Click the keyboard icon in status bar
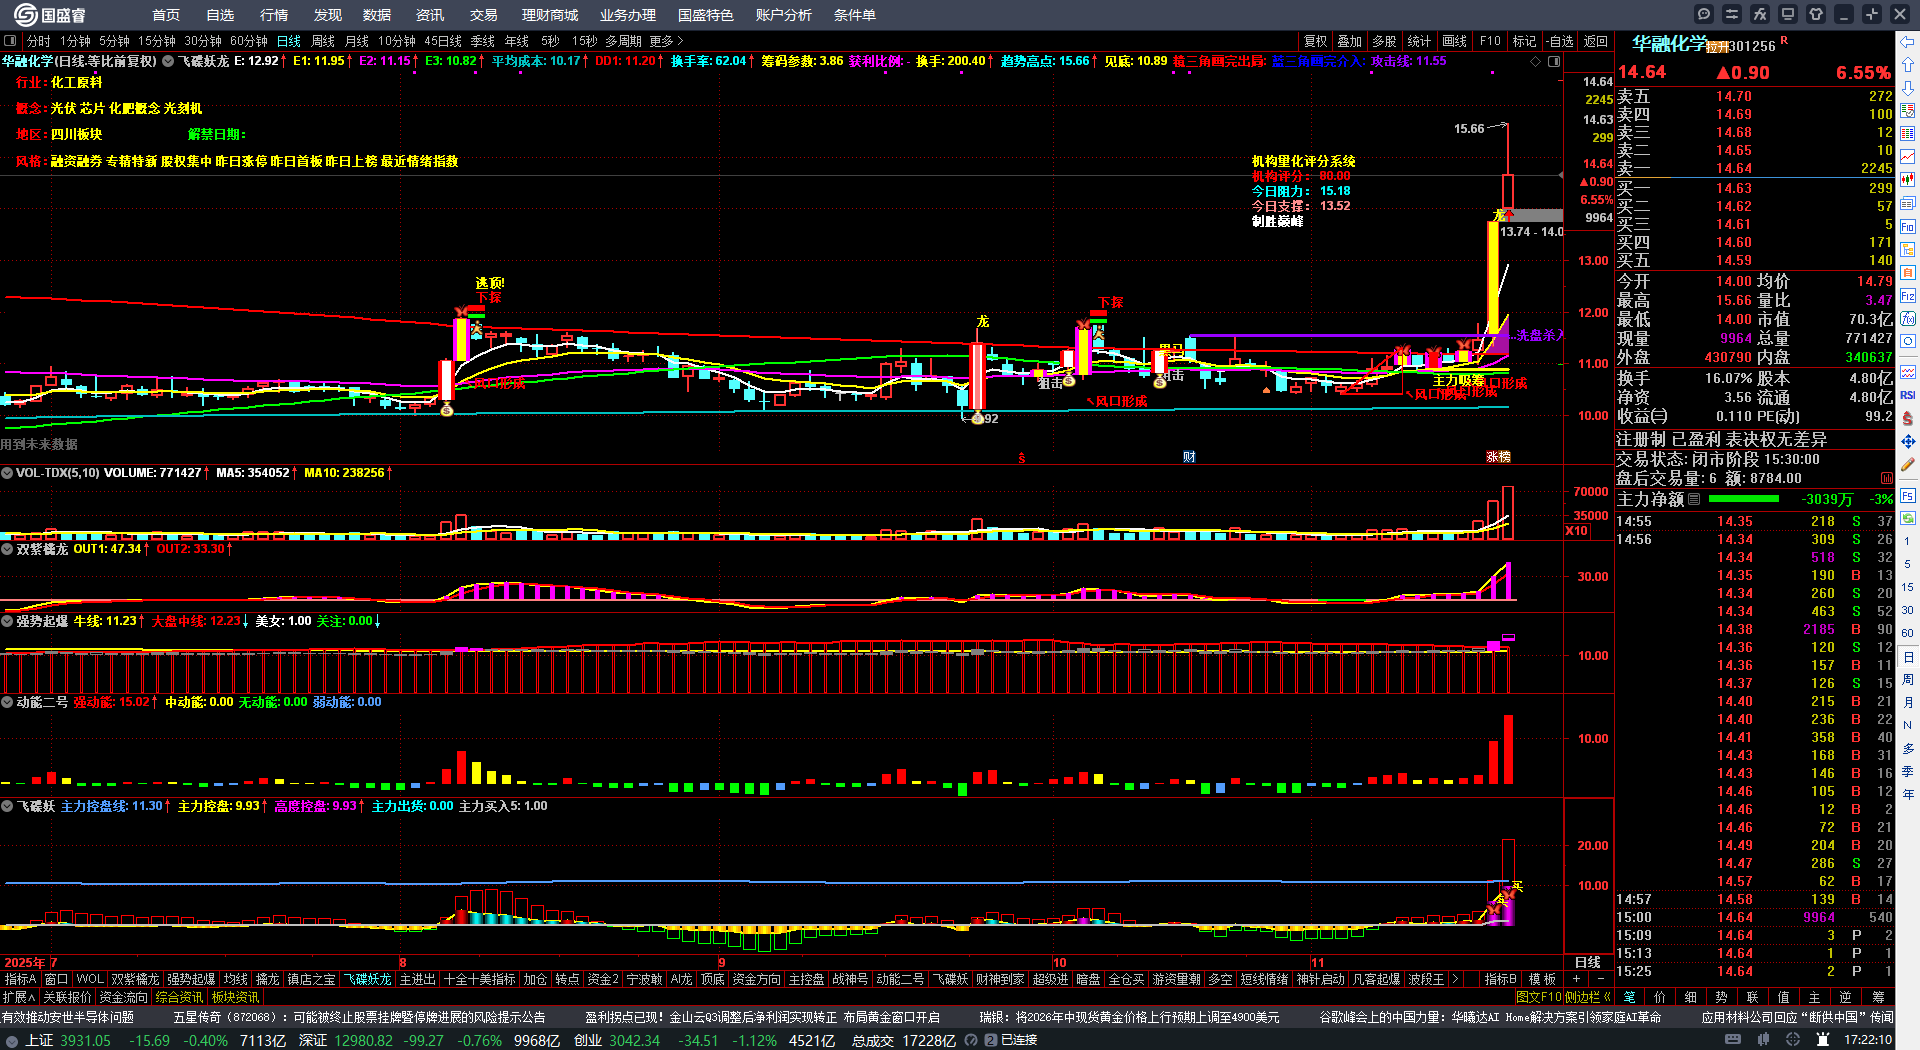The image size is (1920, 1050). pyautogui.click(x=1732, y=1040)
